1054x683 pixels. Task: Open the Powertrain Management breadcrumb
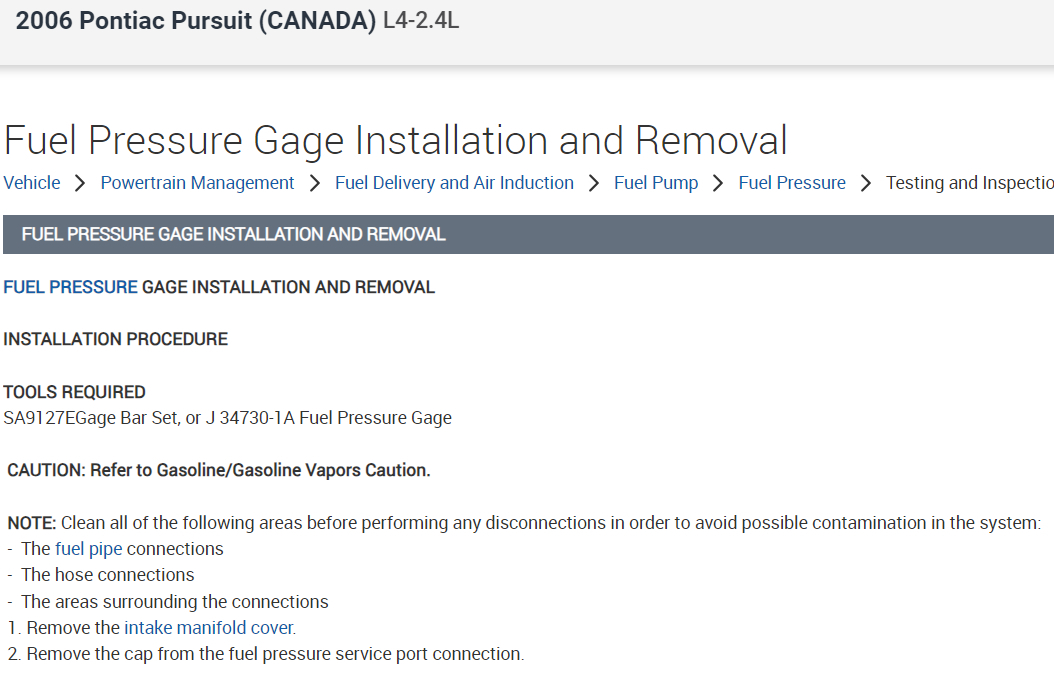click(197, 183)
